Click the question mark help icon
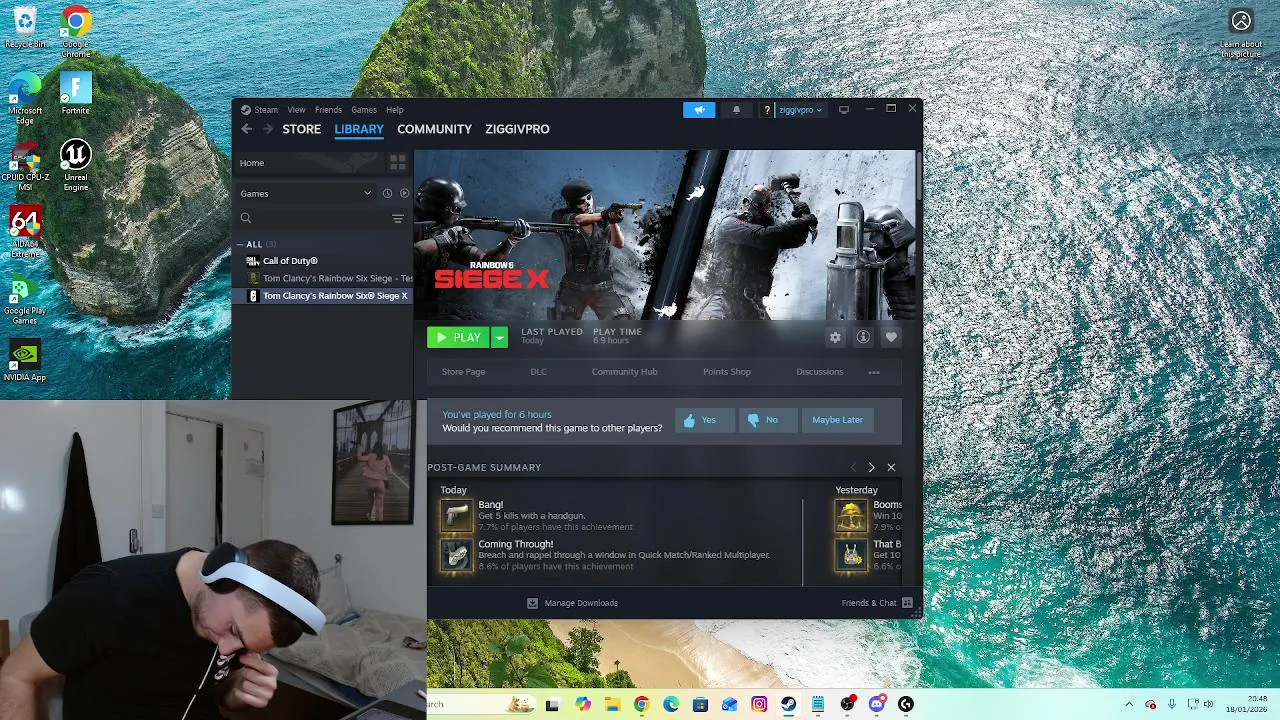The image size is (1280, 720). (x=766, y=110)
